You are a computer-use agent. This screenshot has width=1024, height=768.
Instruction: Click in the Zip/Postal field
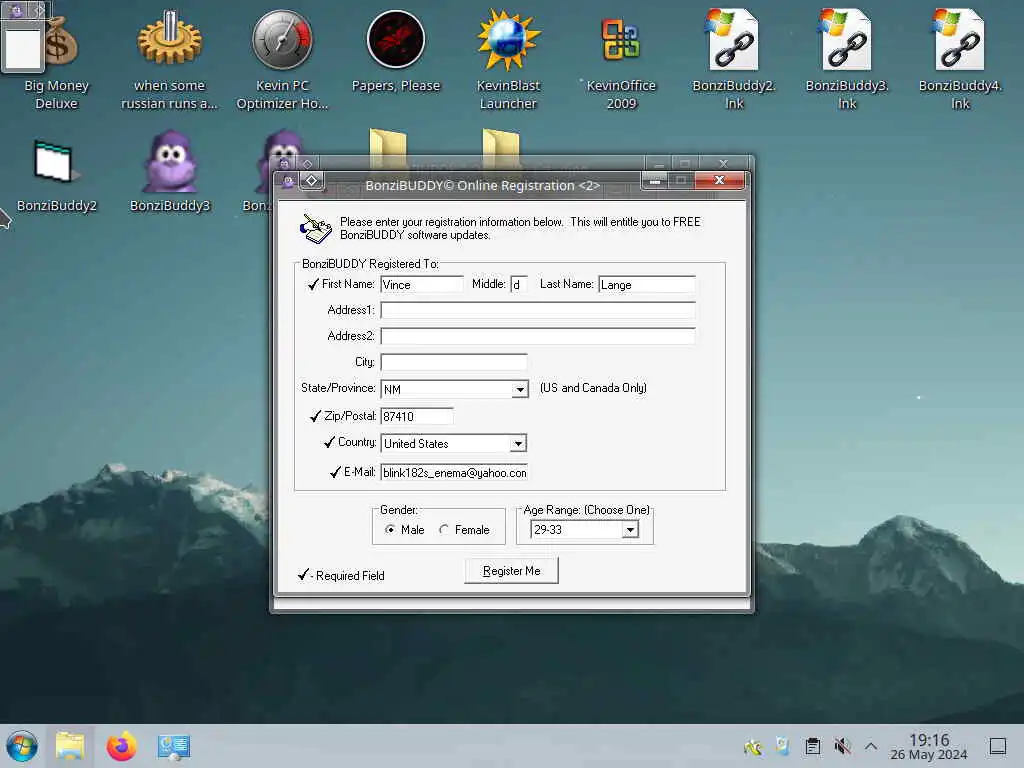(x=417, y=416)
